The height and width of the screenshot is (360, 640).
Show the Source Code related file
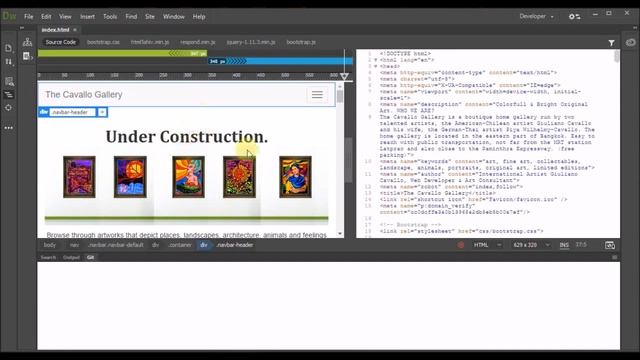point(60,42)
